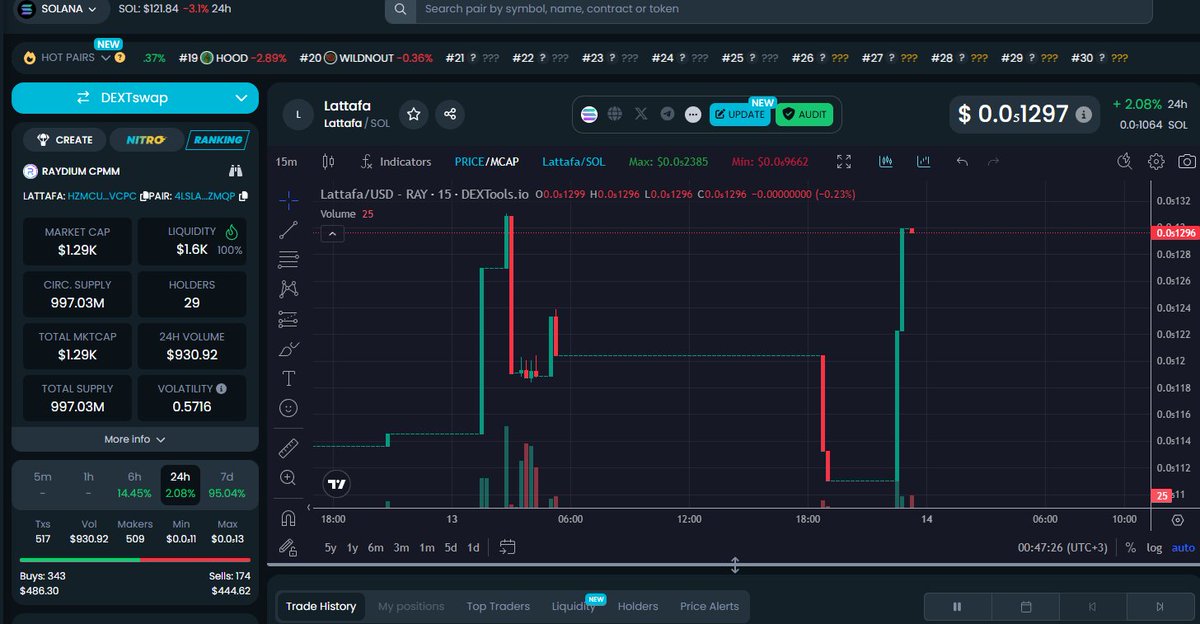
Task: Redo the last chart action
Action: tap(993, 161)
